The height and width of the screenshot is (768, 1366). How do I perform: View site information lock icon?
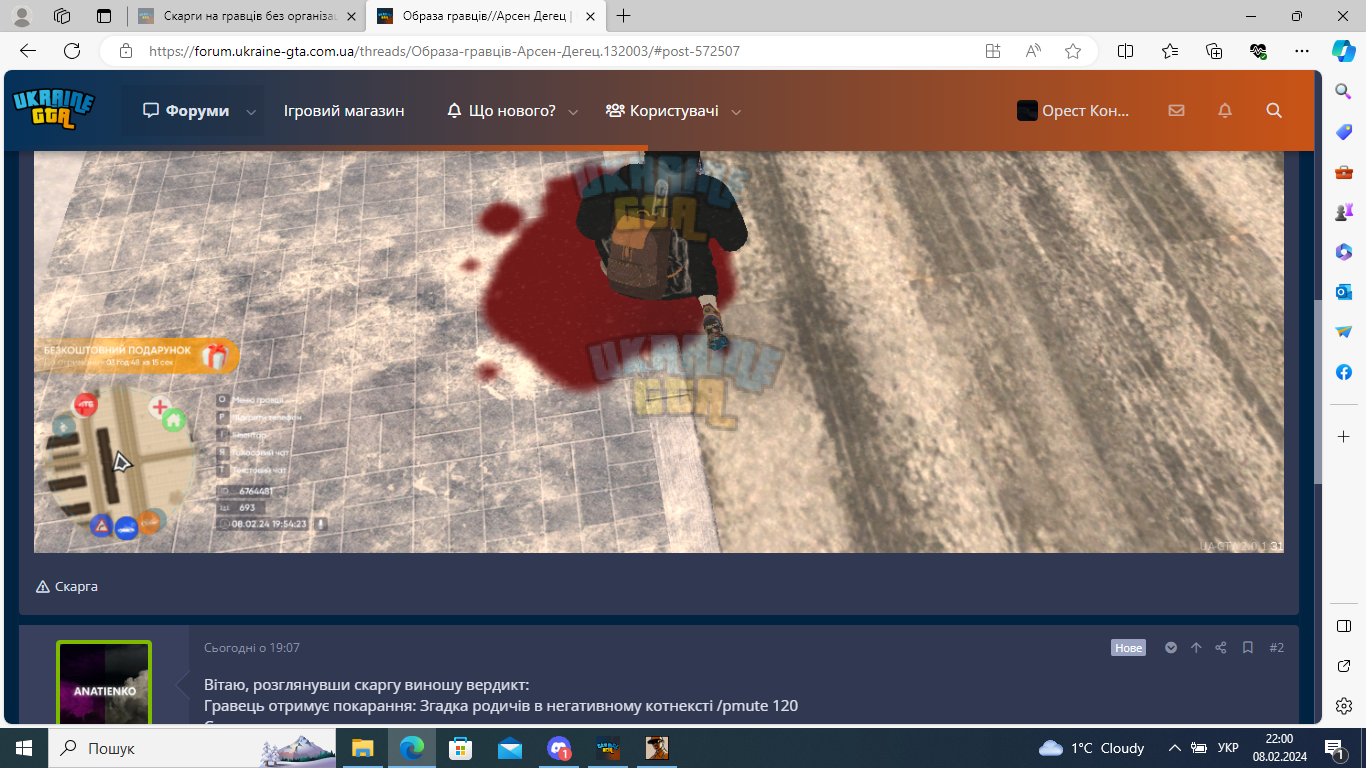(x=125, y=51)
